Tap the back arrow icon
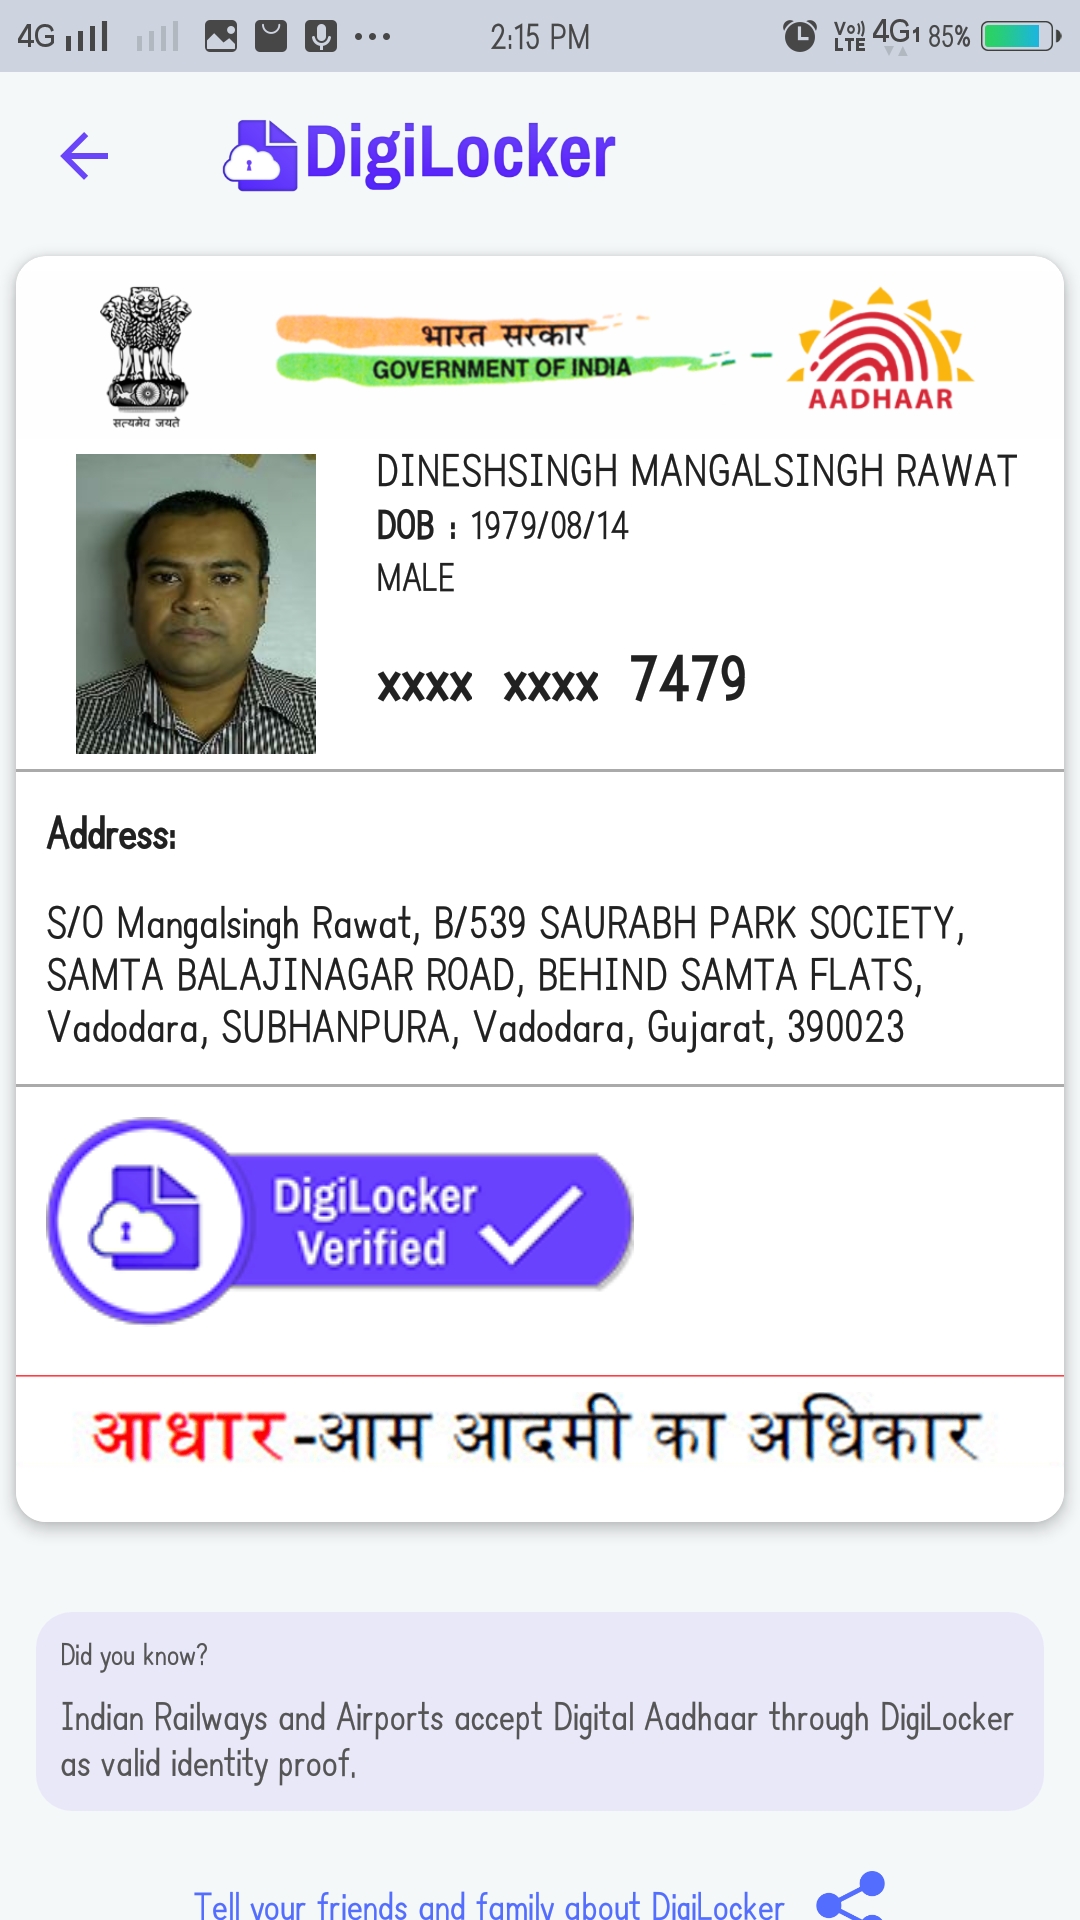 point(84,156)
